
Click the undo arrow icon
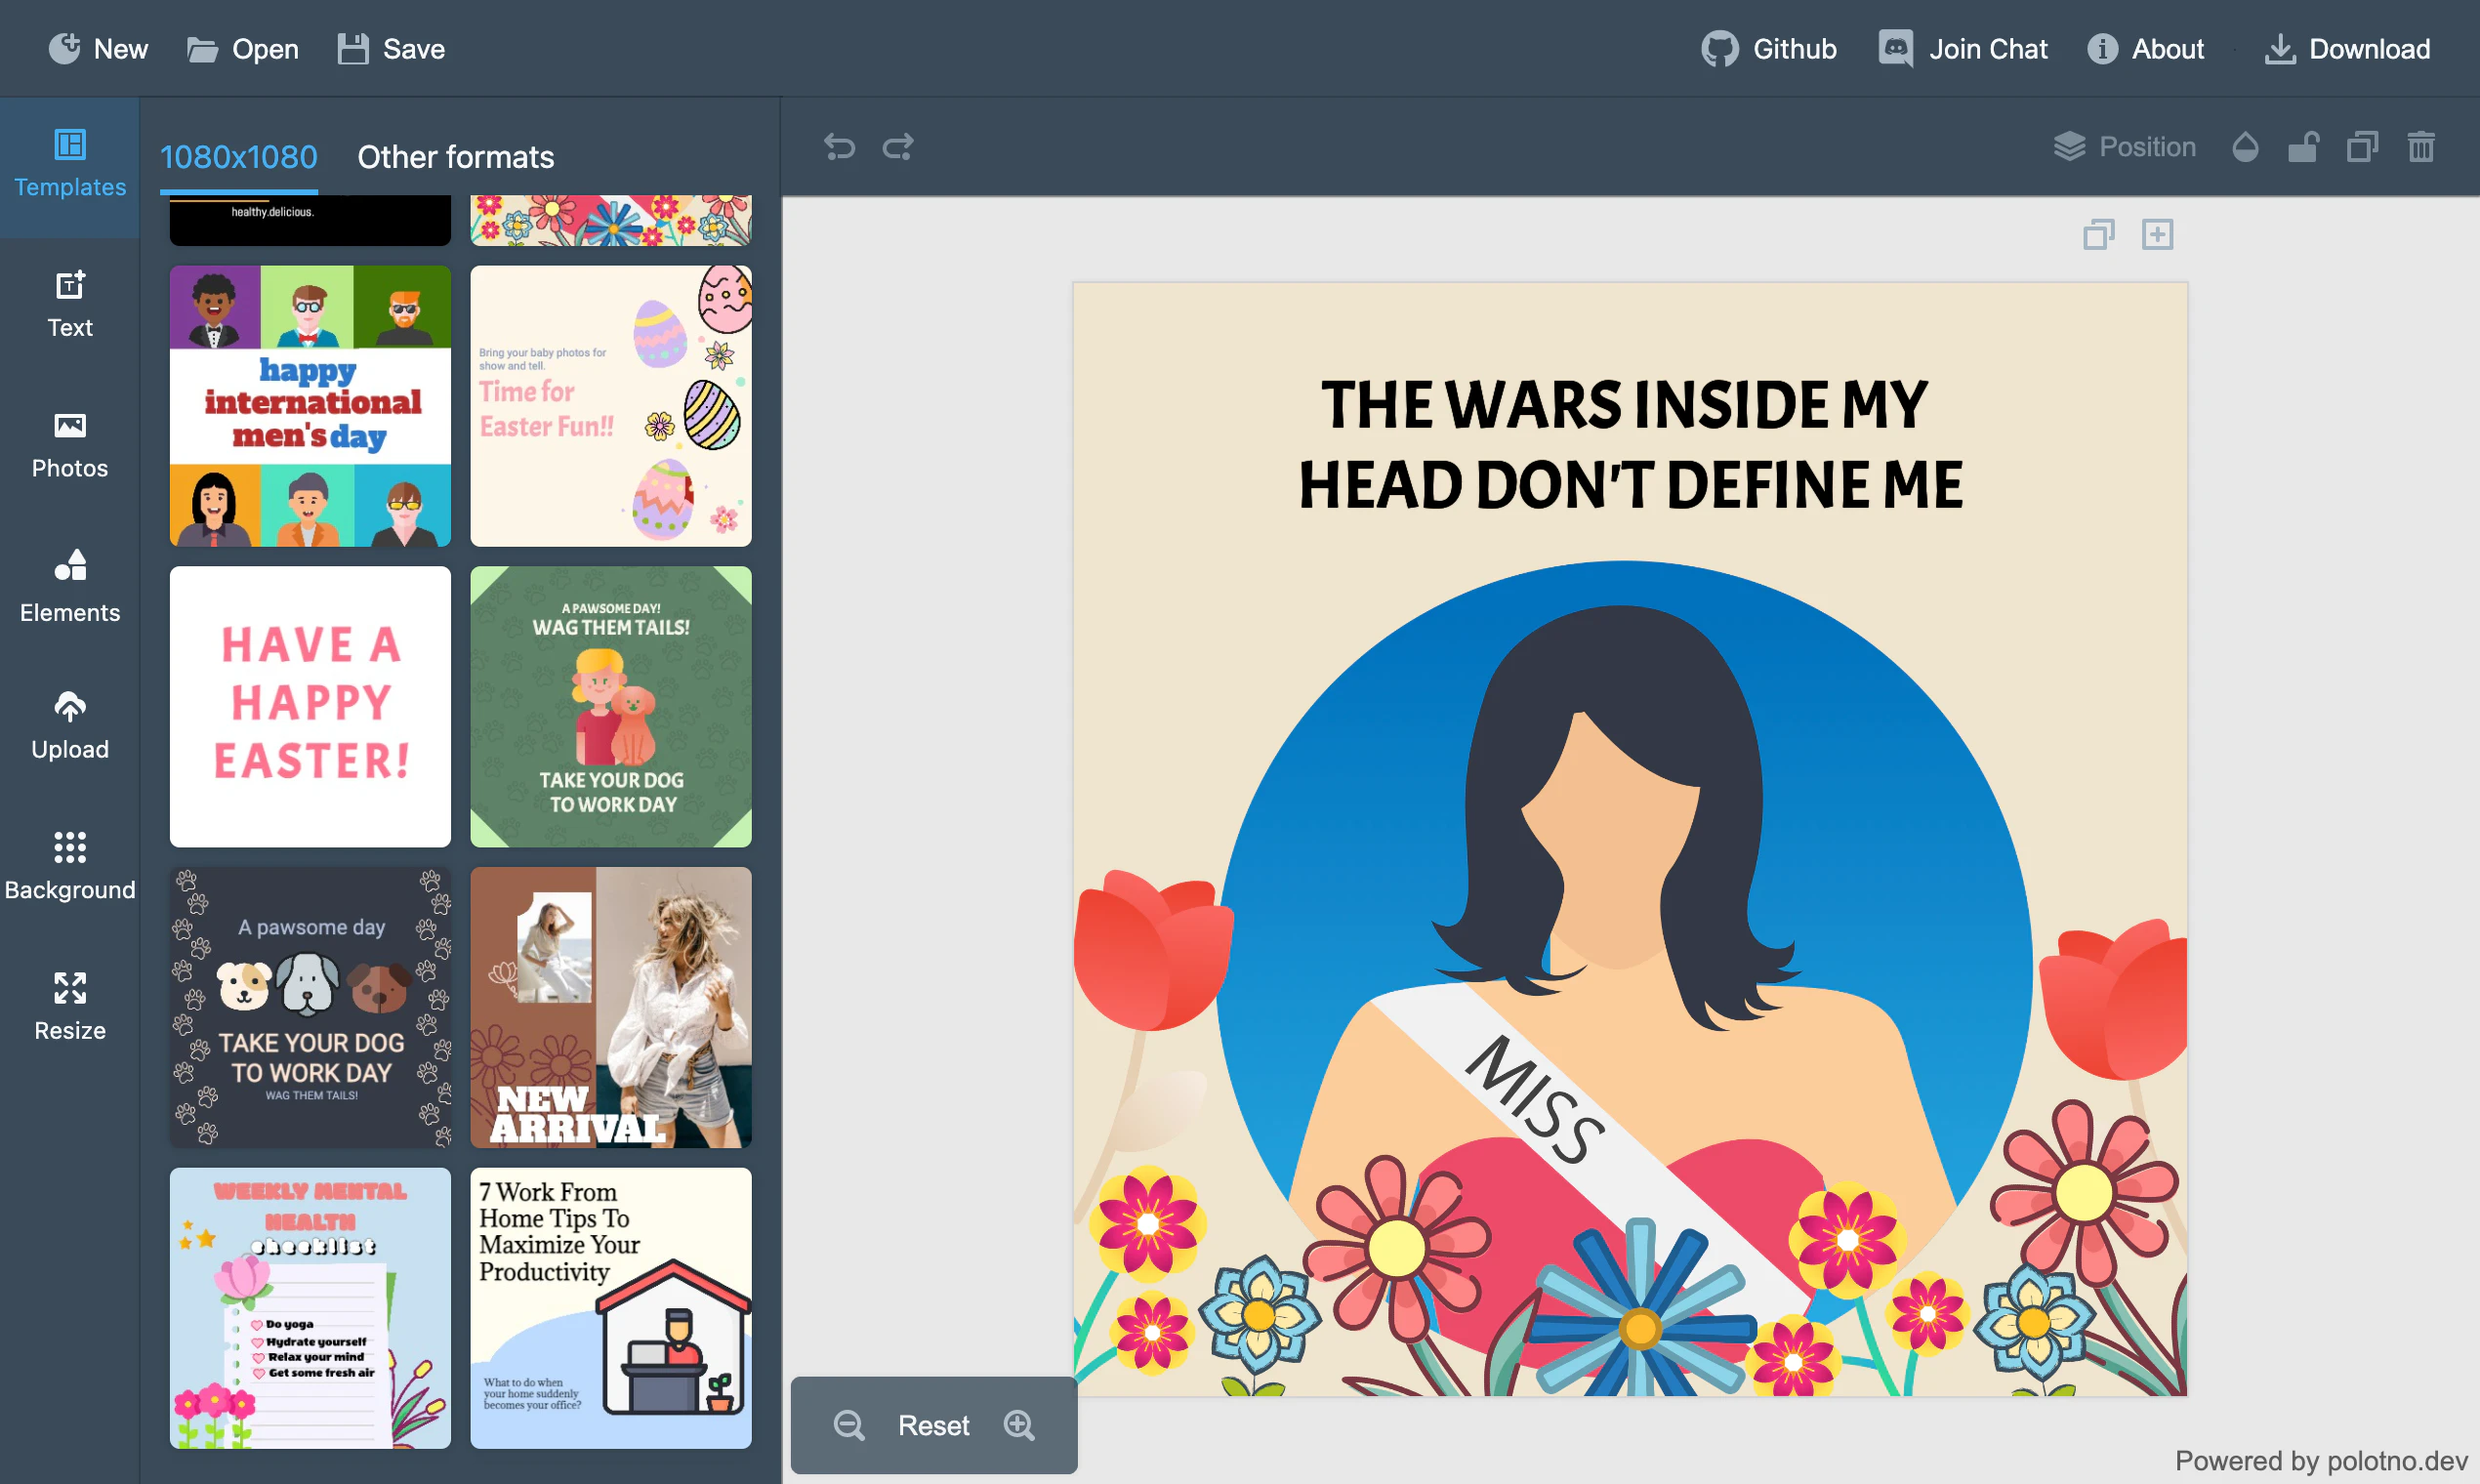coord(839,147)
